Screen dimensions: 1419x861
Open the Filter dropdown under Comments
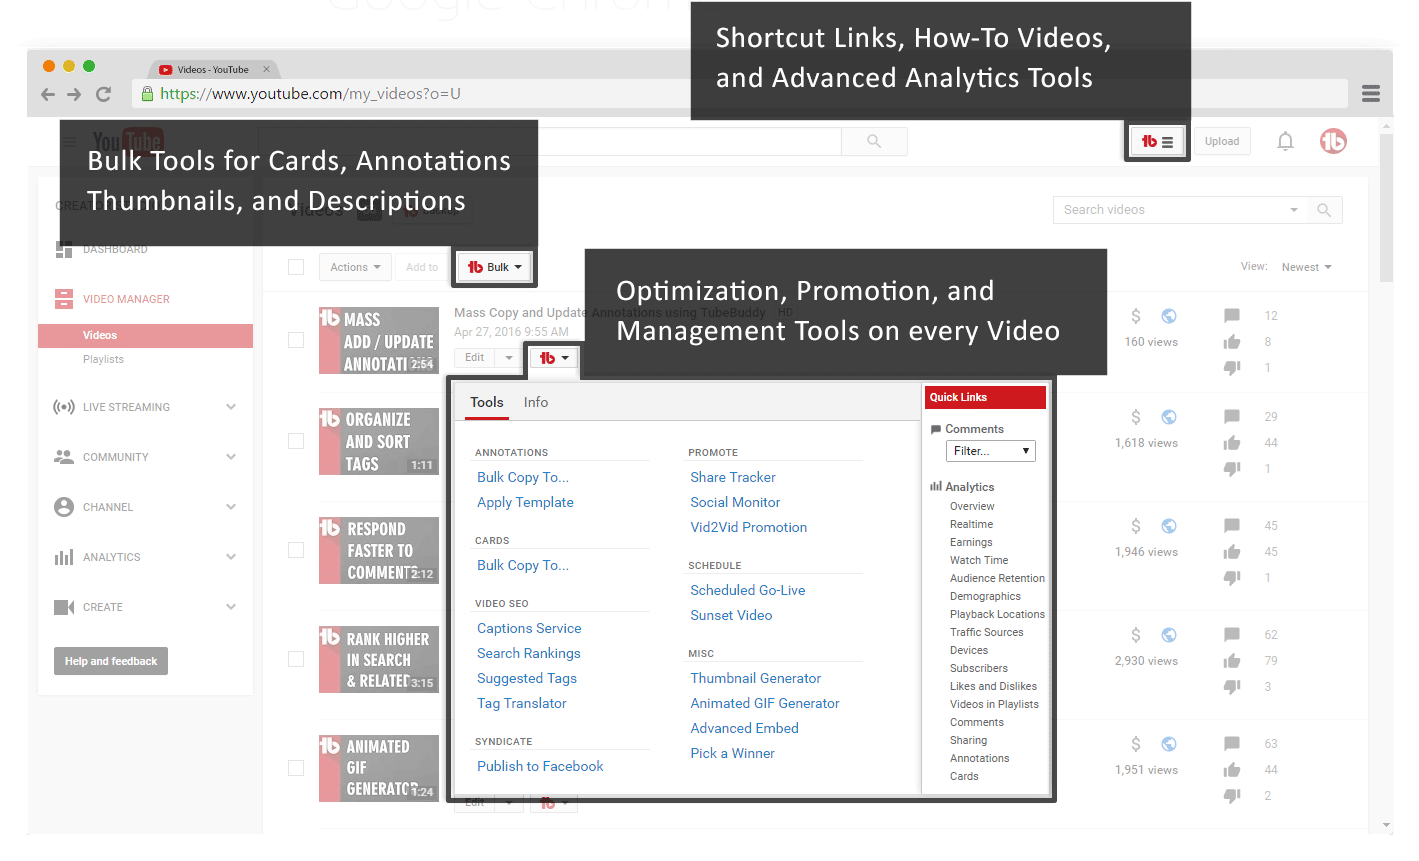990,450
